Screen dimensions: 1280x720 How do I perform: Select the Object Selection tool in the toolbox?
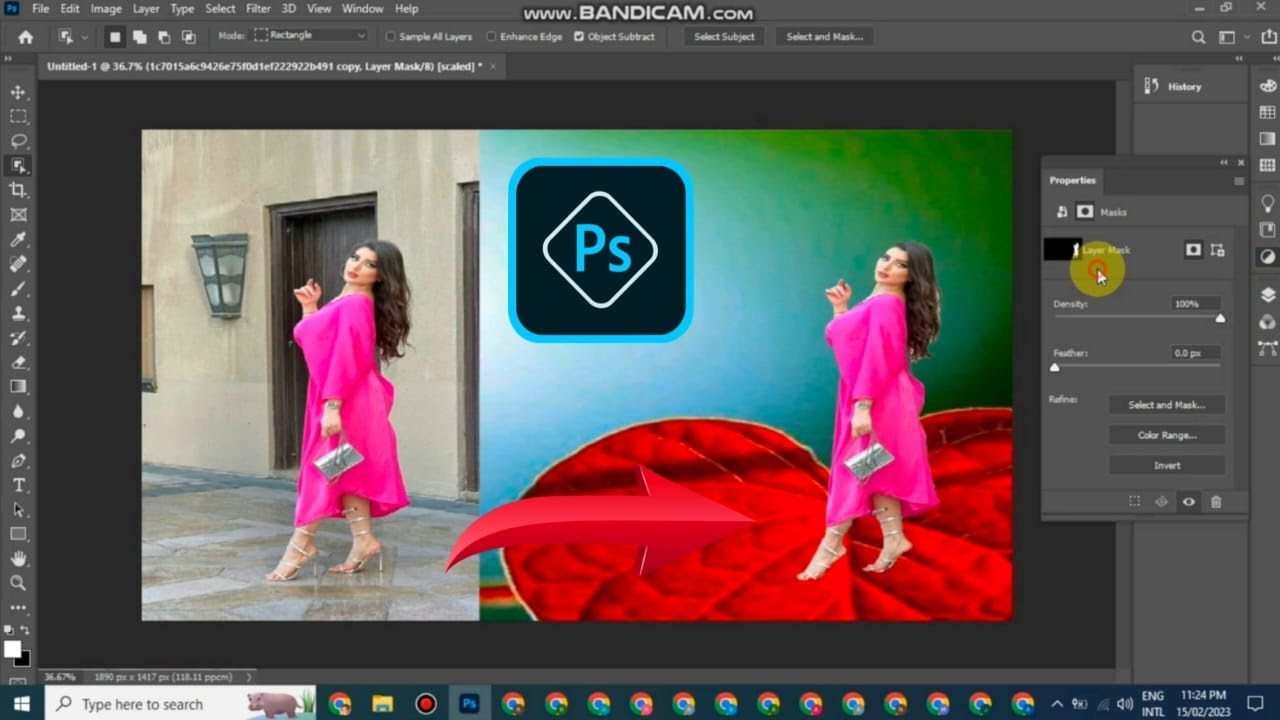18,166
